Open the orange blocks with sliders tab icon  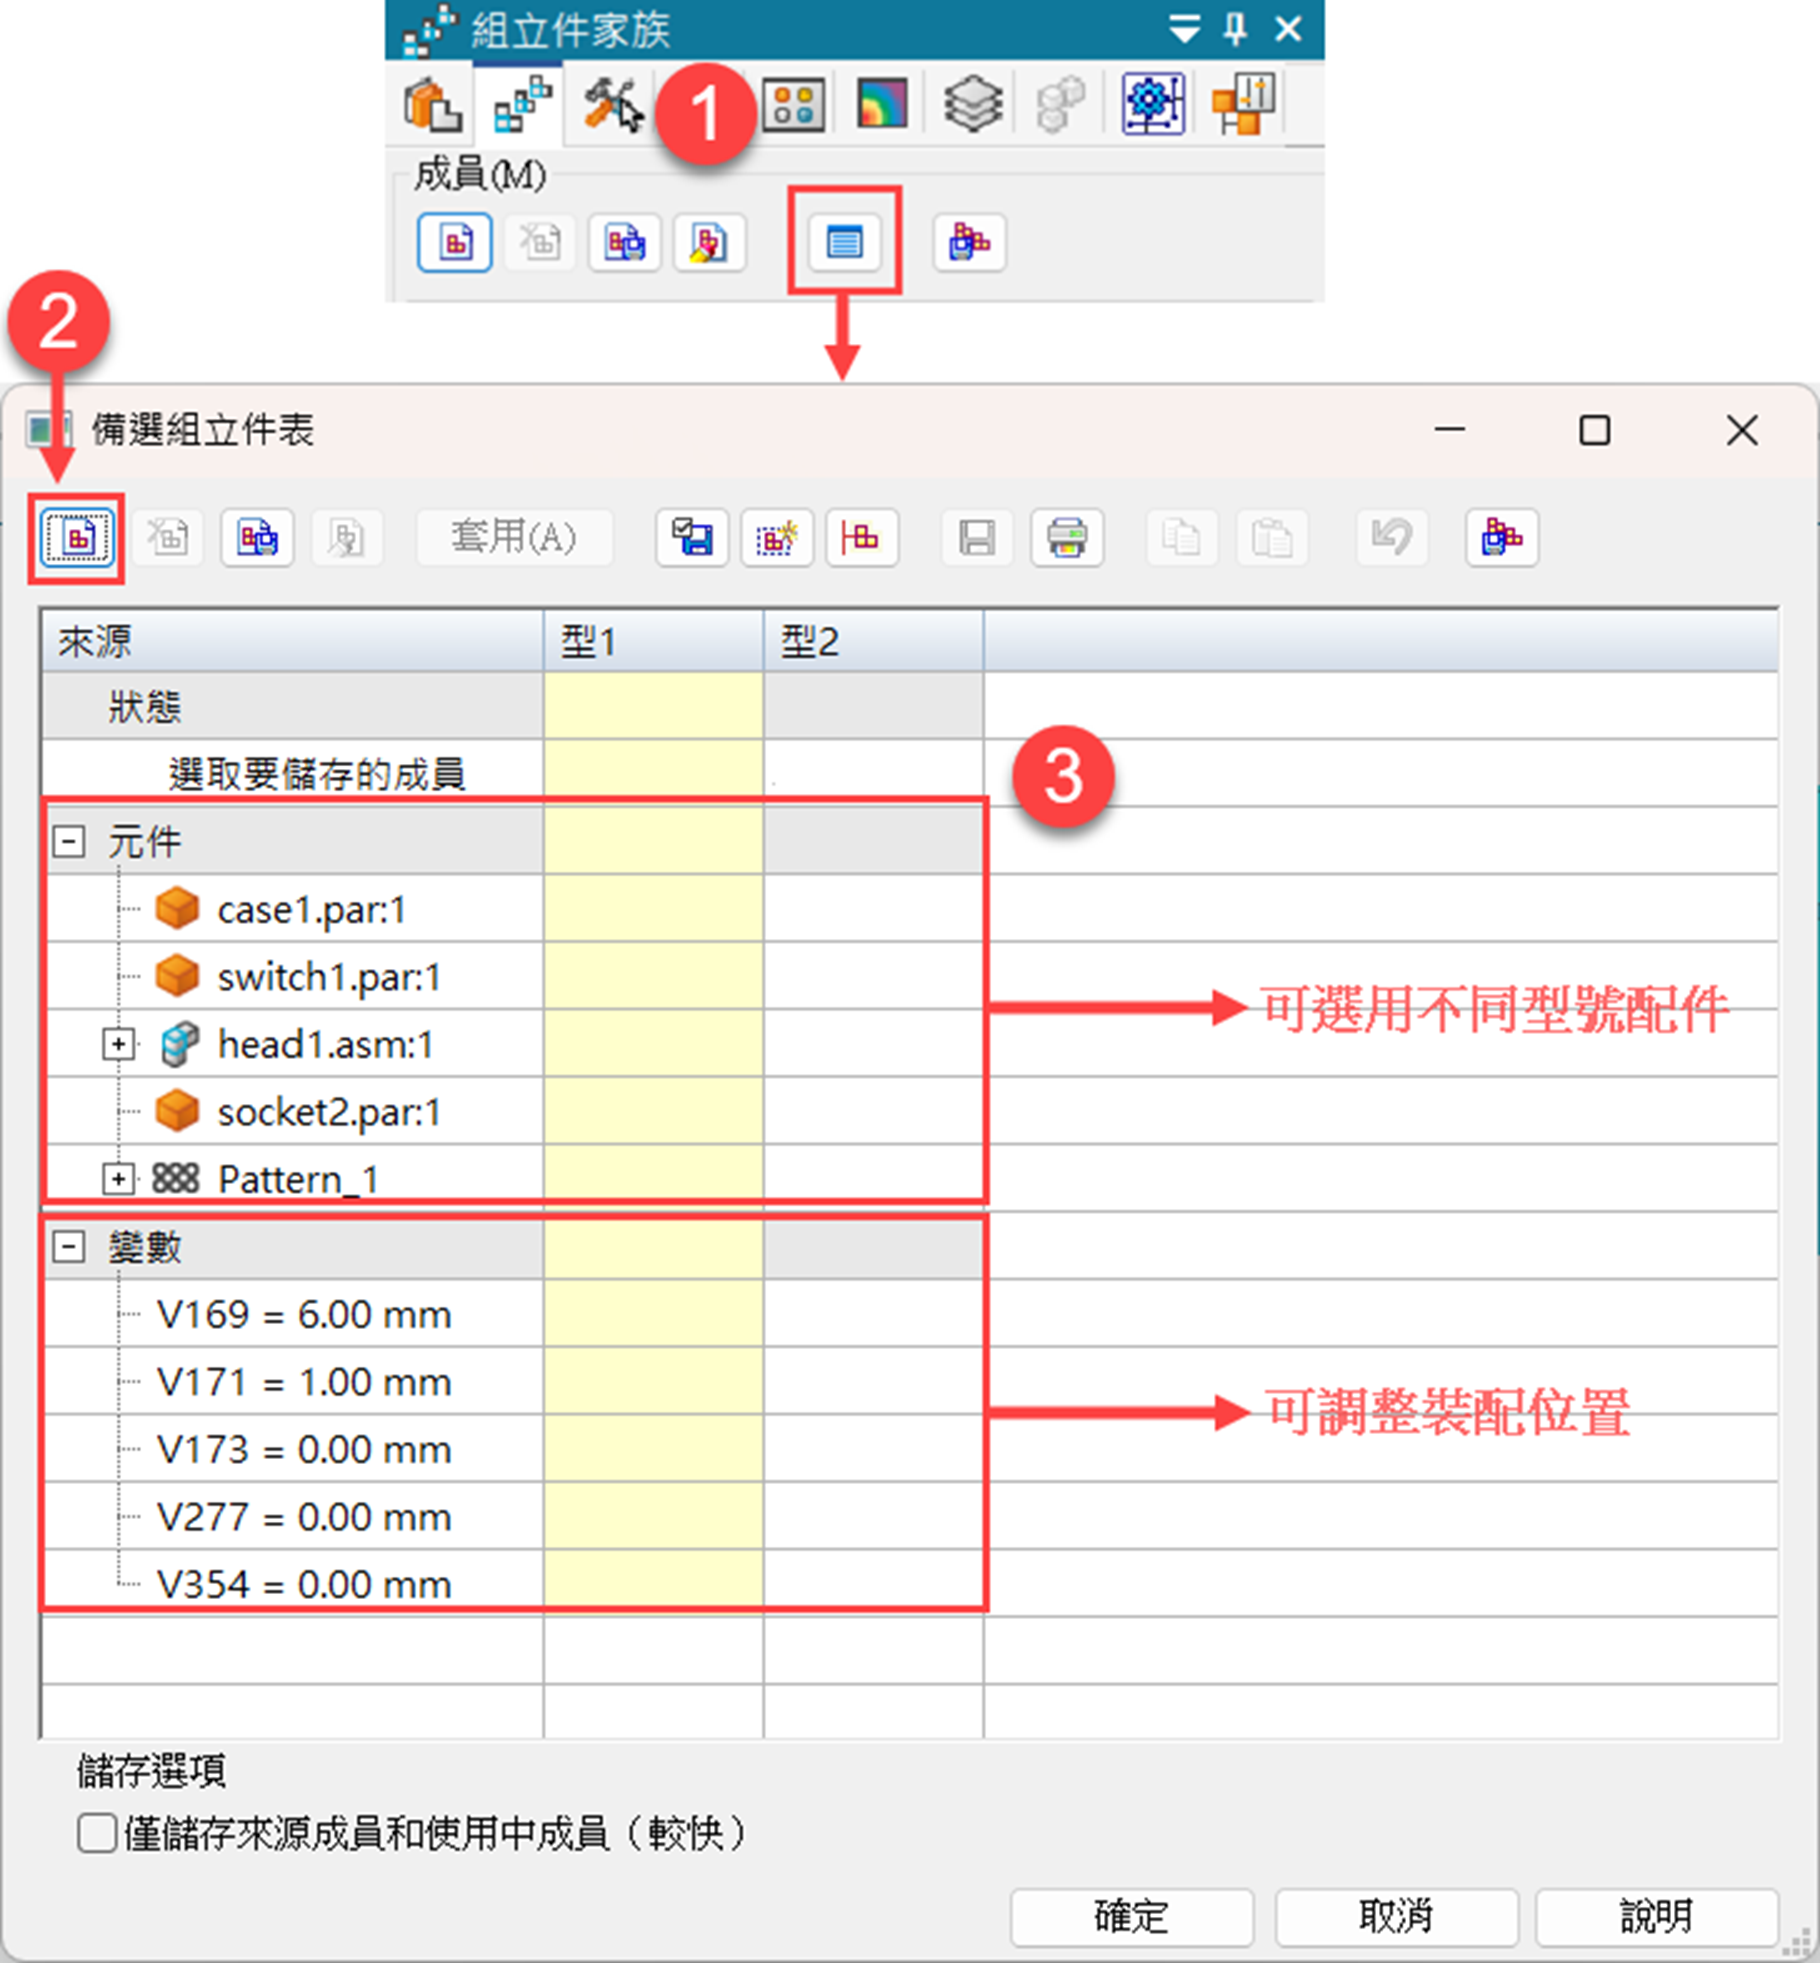(1242, 104)
